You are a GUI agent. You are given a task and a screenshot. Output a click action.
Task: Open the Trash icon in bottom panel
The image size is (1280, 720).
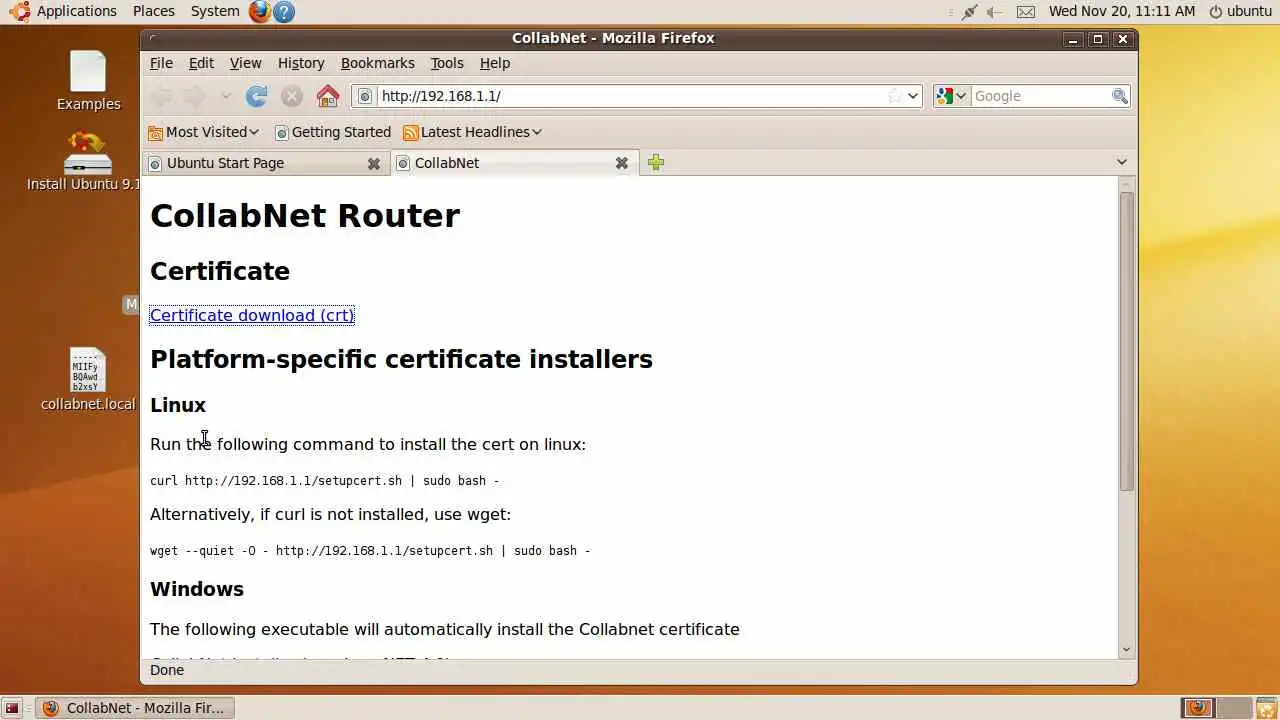click(1266, 708)
